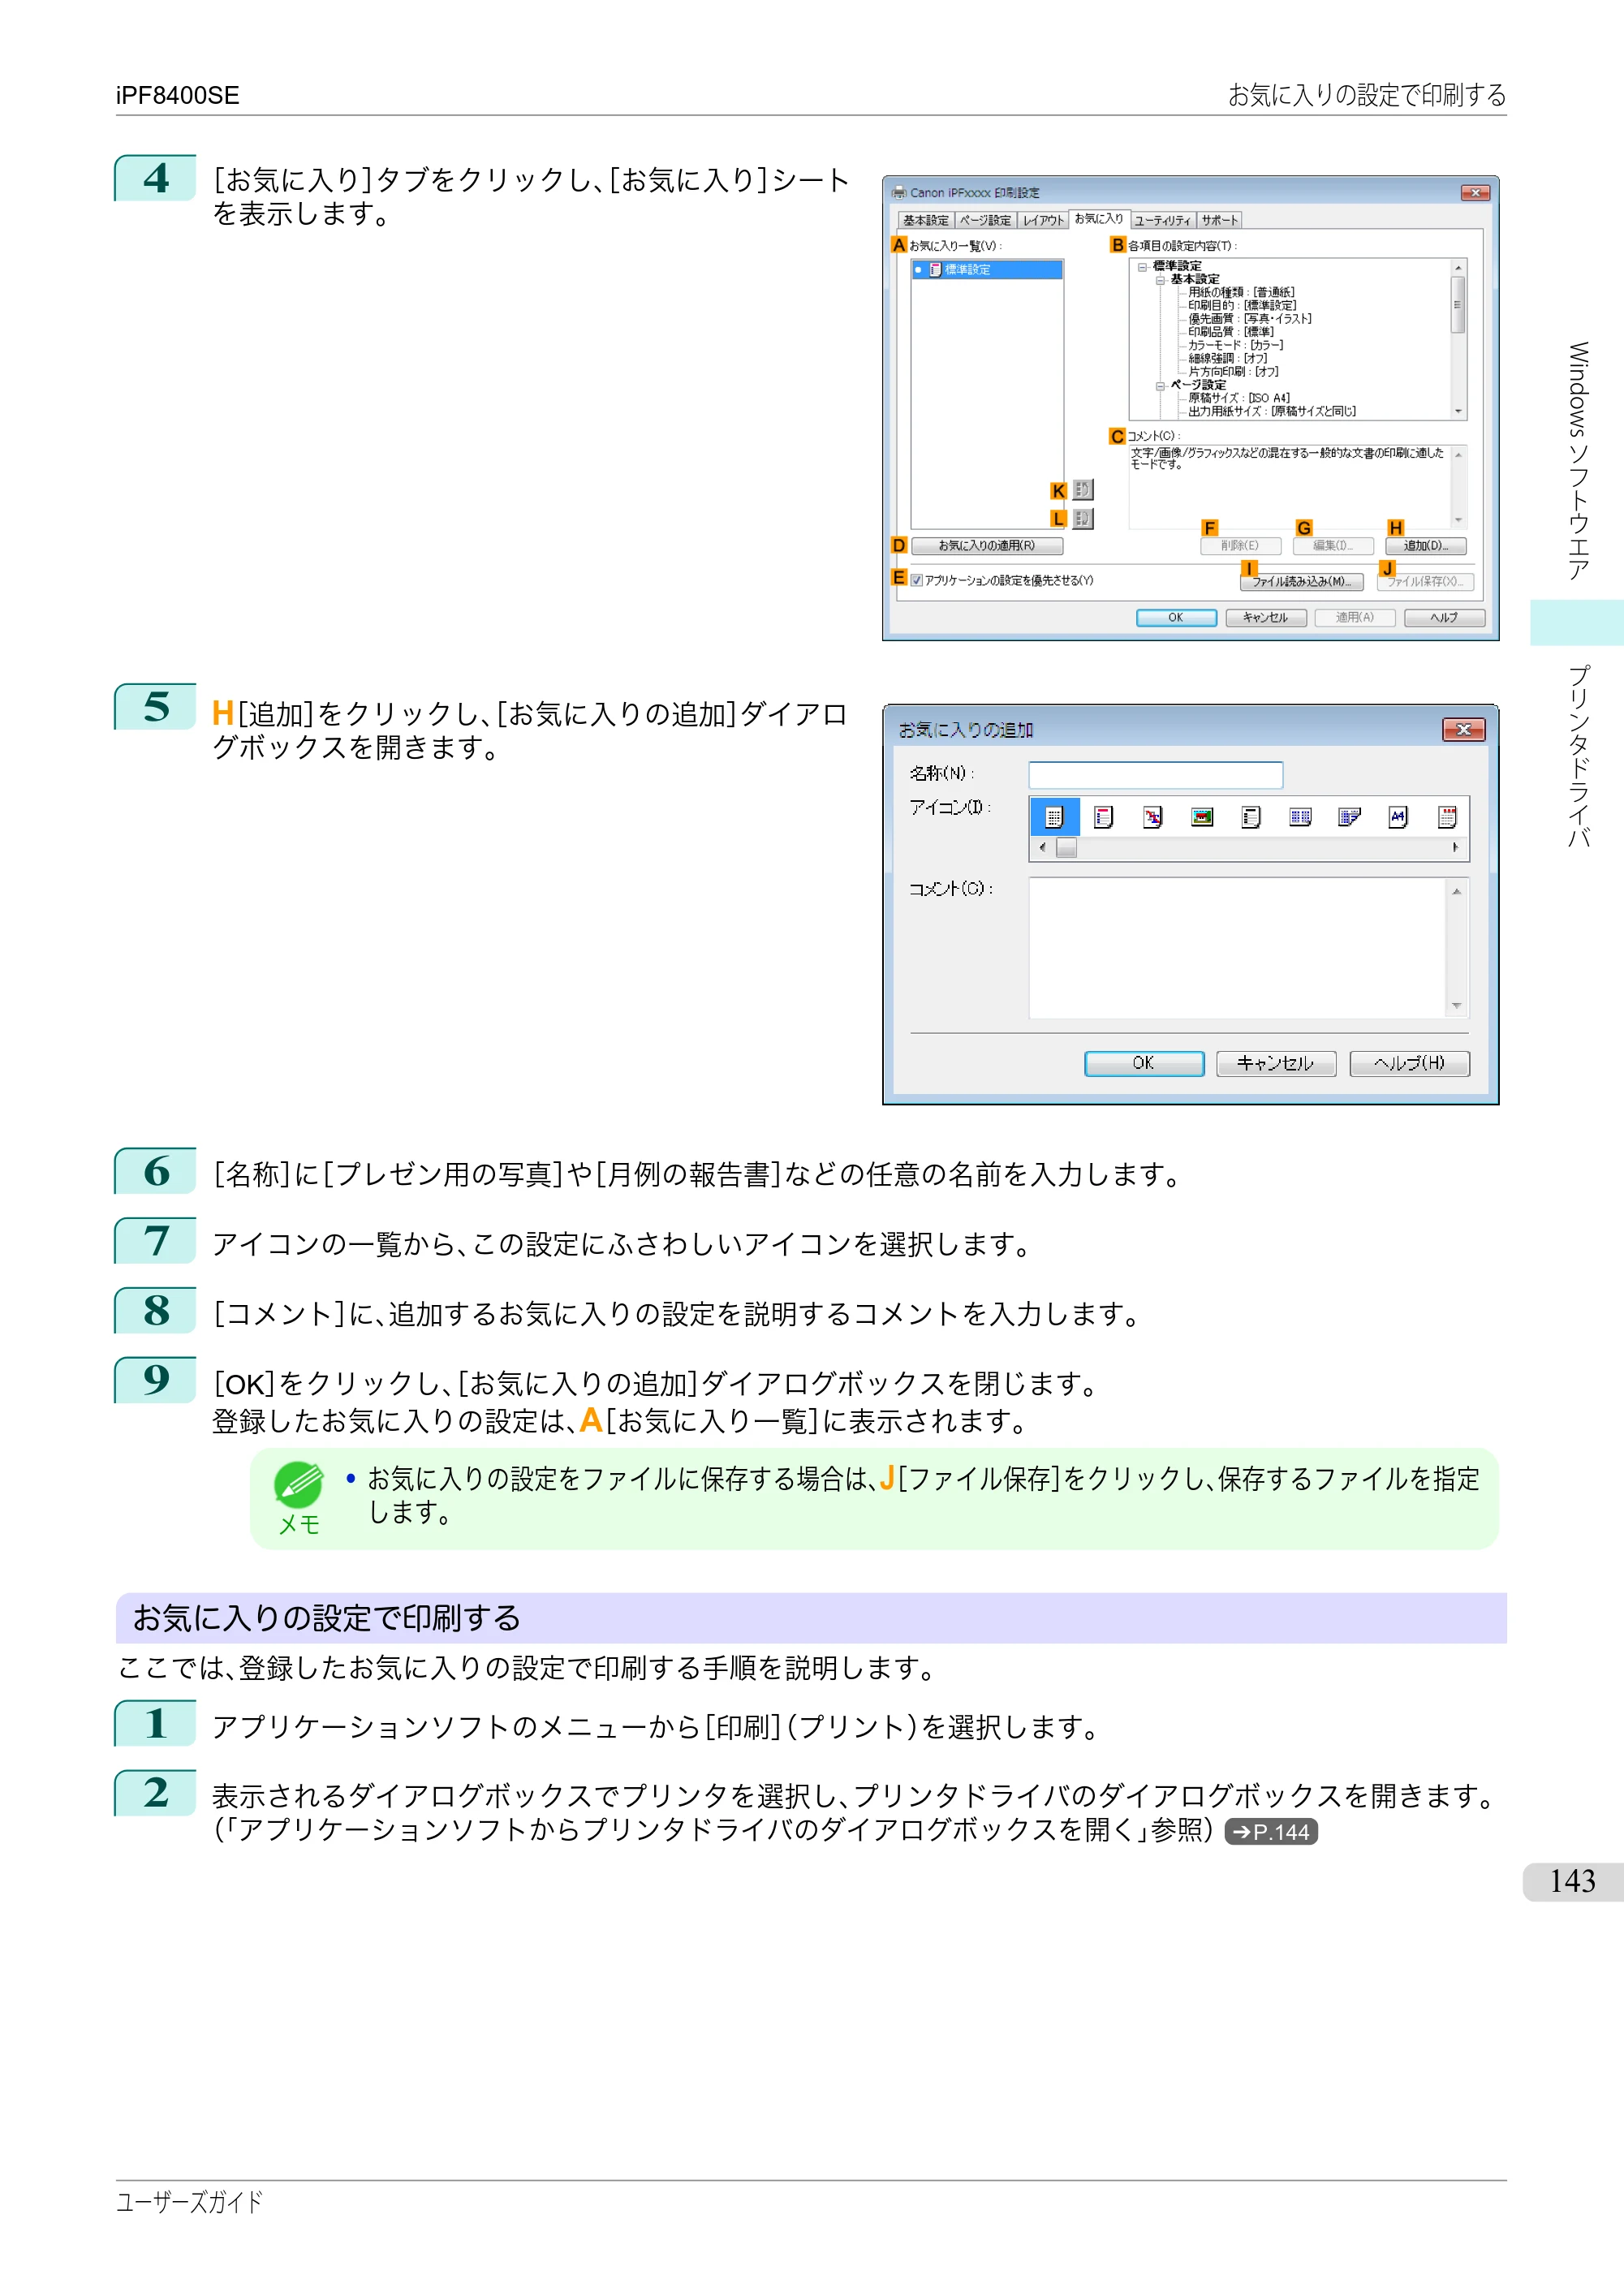This screenshot has height=2296, width=1624.
Task: Select the 印刷品質: [標準] tree row
Action: pos(1231,332)
